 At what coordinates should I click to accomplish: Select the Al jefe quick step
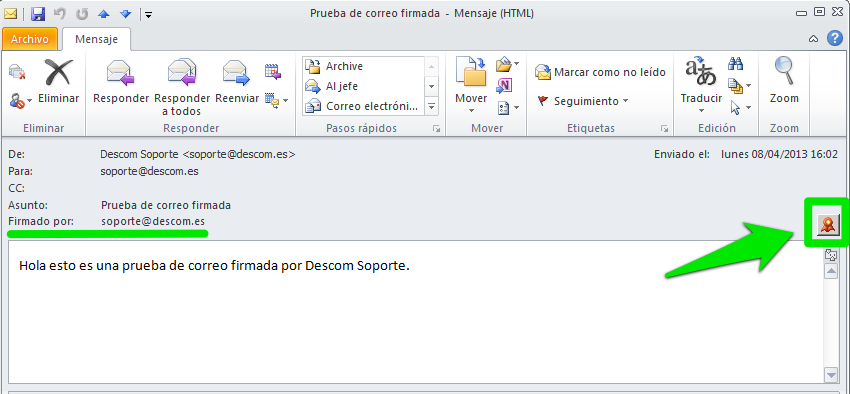(363, 86)
